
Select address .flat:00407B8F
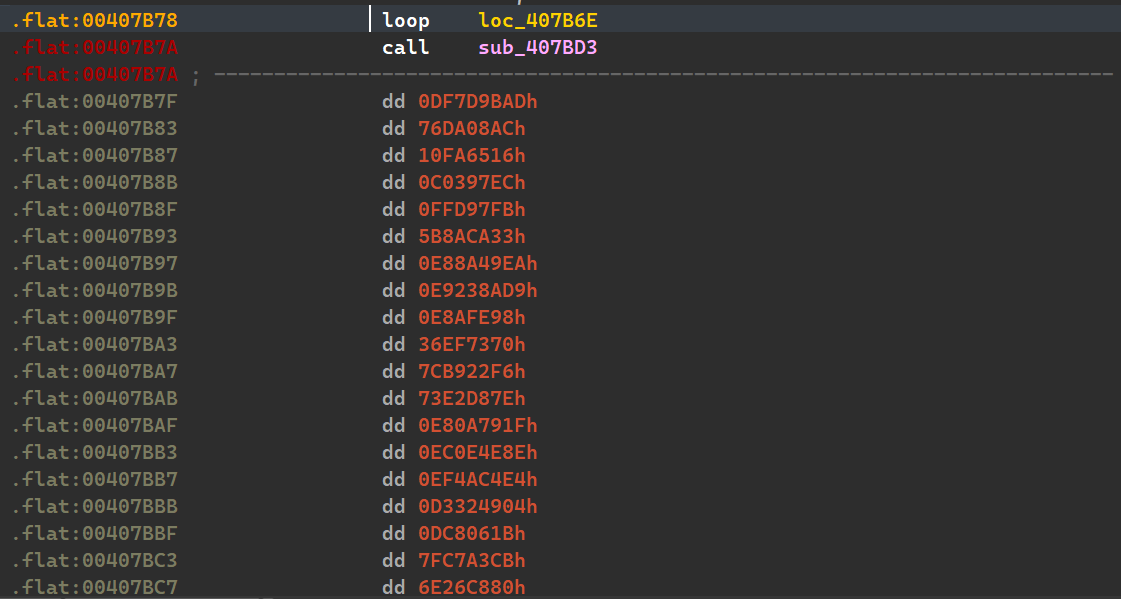pos(95,209)
